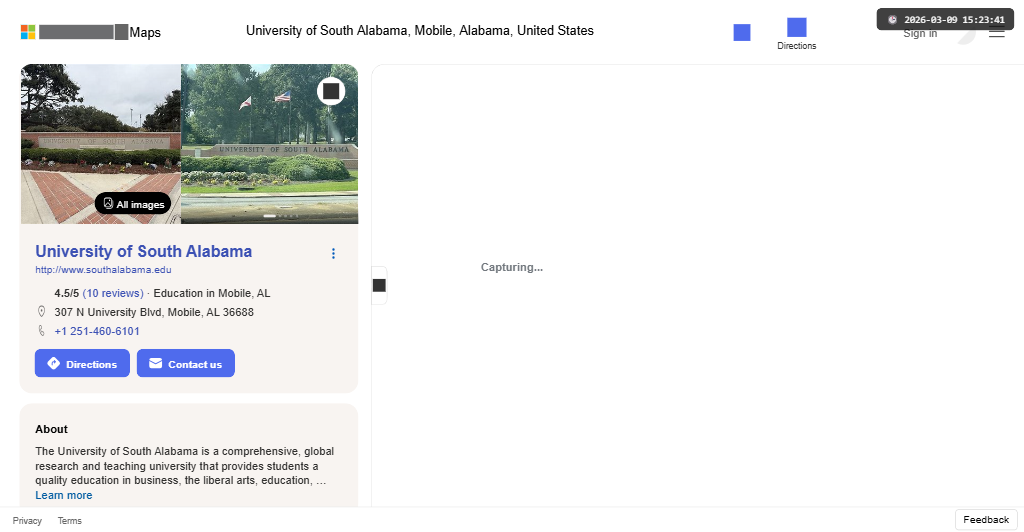
Task: Click the blue square icon left of Directions
Action: coord(742,32)
